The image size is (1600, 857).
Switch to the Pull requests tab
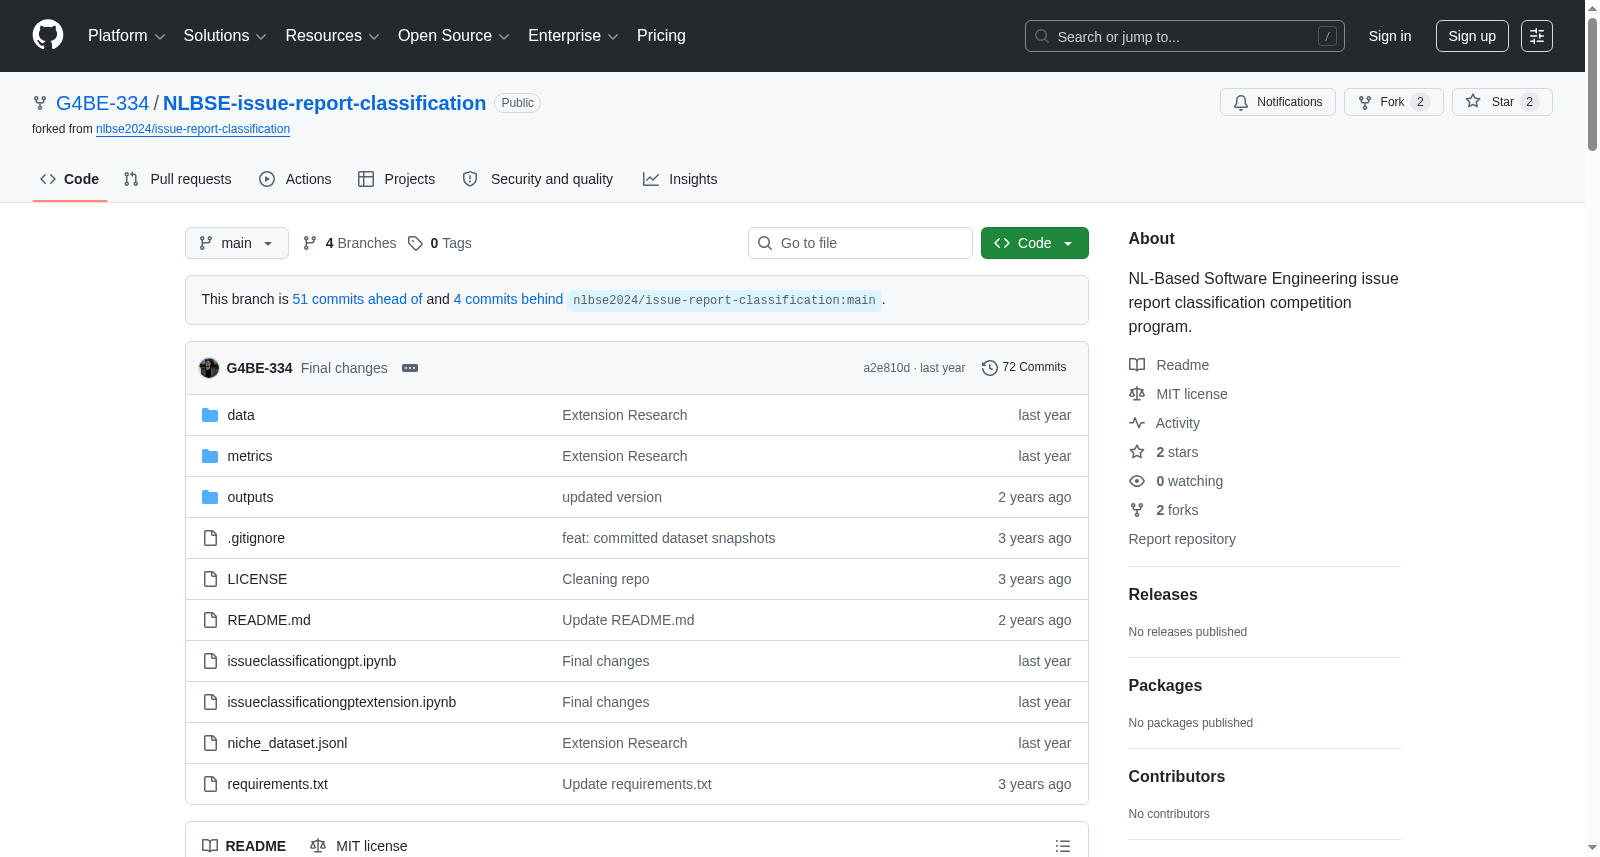tap(178, 179)
